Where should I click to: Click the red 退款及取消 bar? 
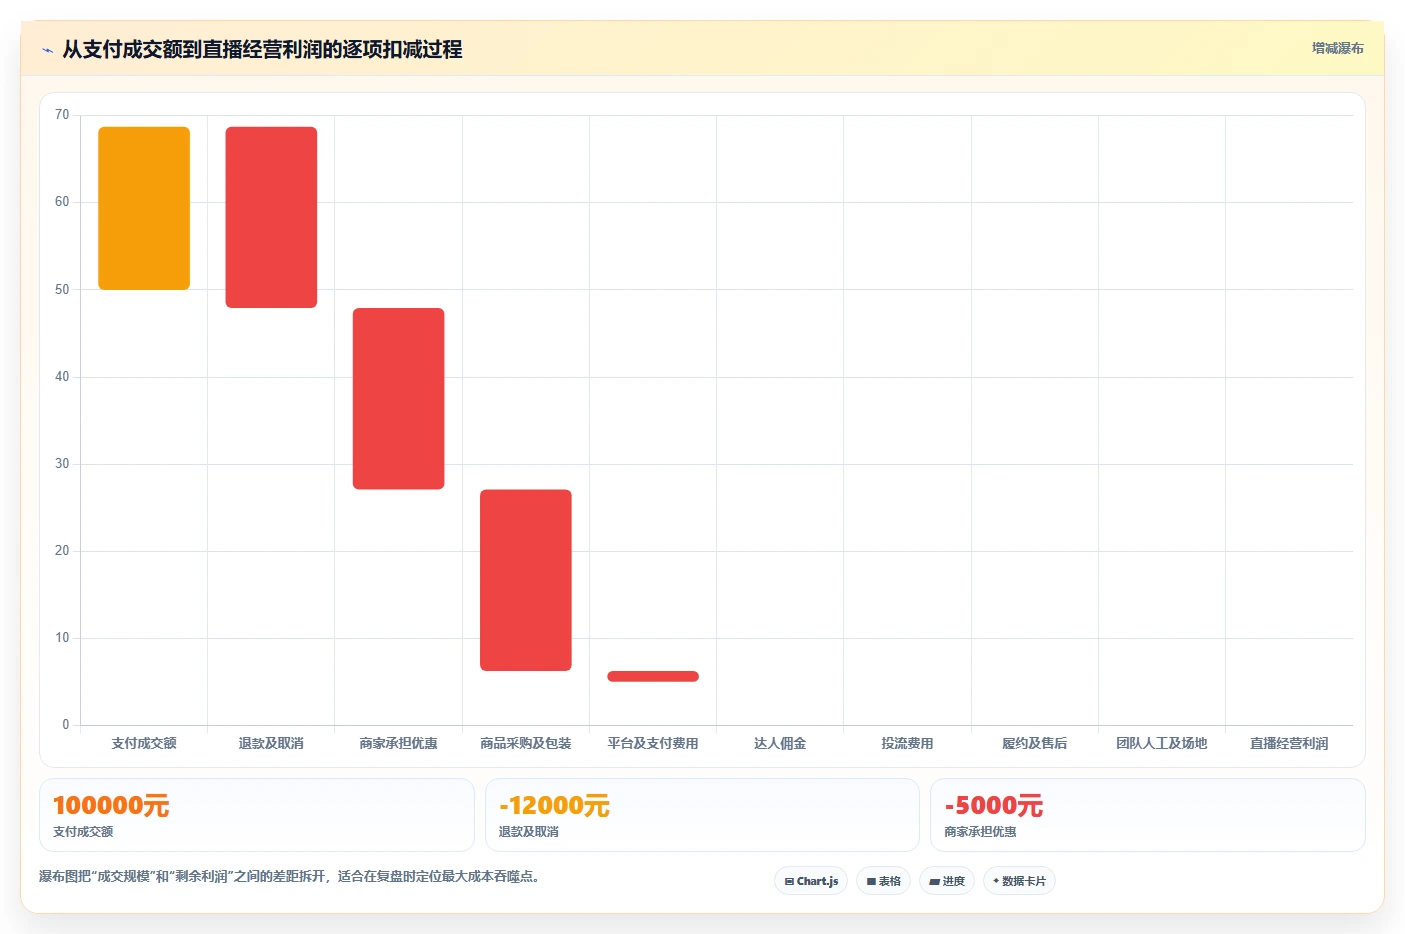click(271, 217)
